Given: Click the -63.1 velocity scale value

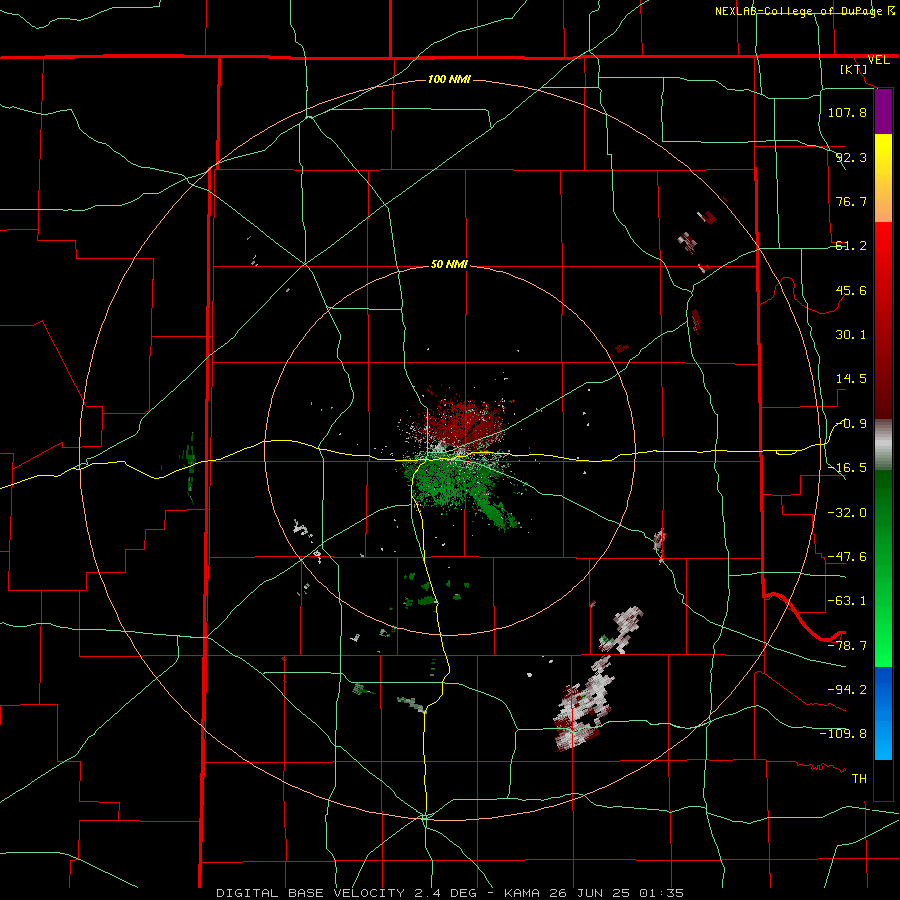Looking at the screenshot, I should [847, 601].
